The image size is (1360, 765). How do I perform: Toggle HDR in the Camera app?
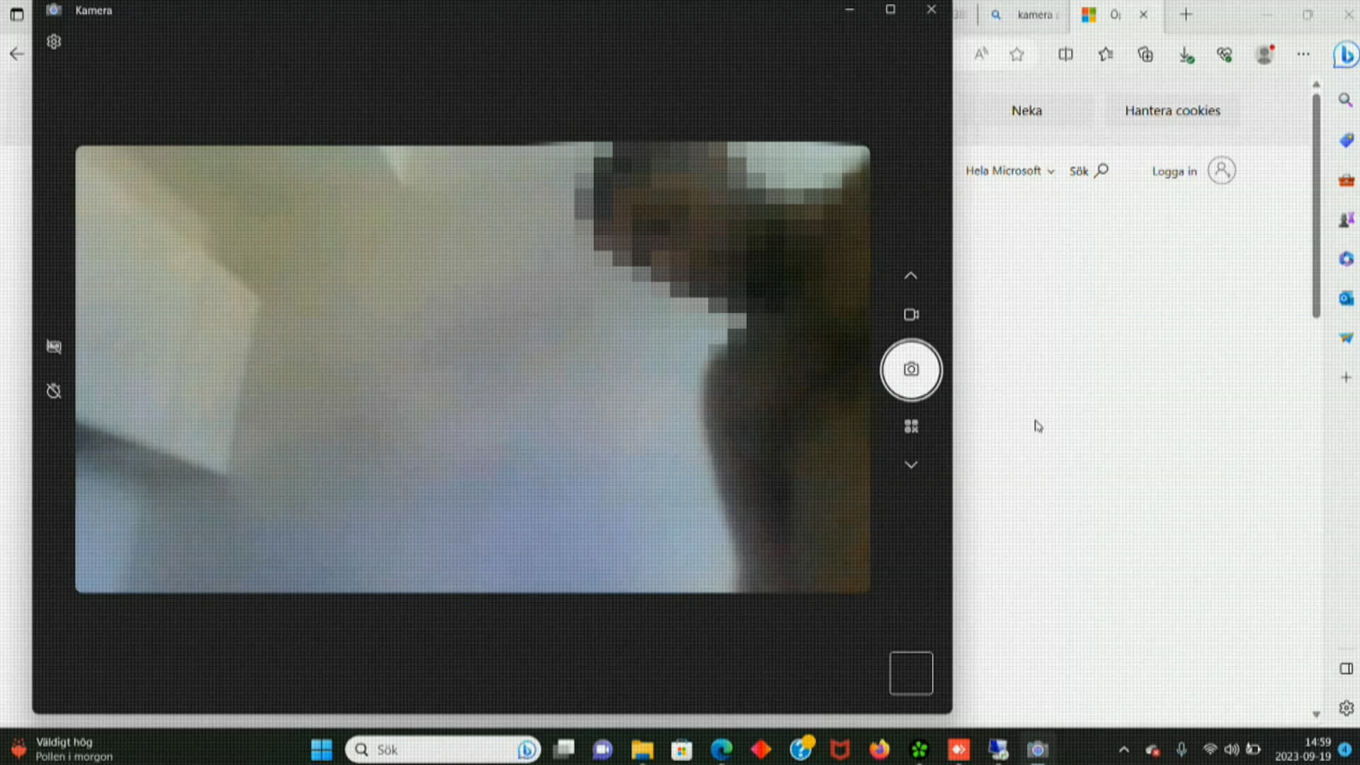coord(54,347)
